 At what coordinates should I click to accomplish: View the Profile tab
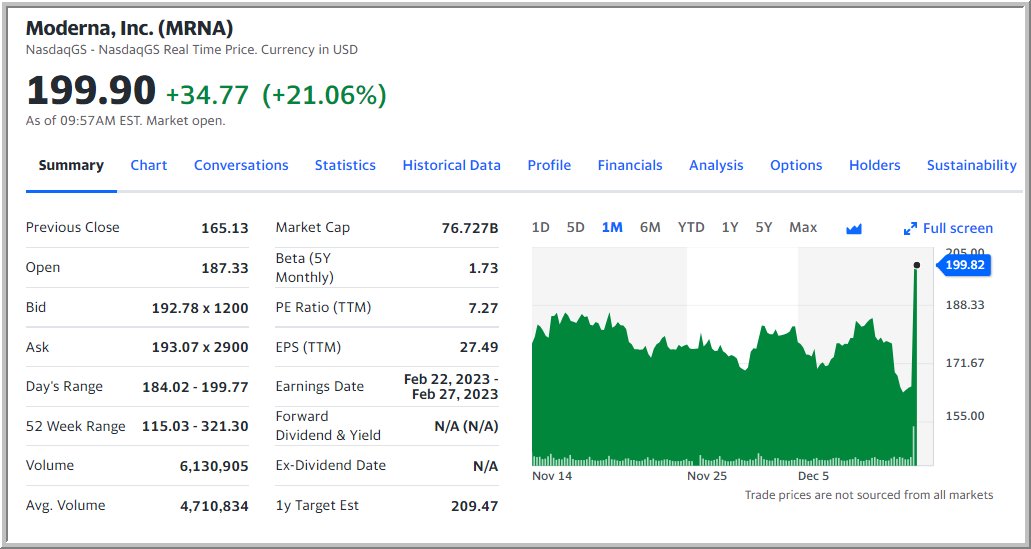pos(549,166)
